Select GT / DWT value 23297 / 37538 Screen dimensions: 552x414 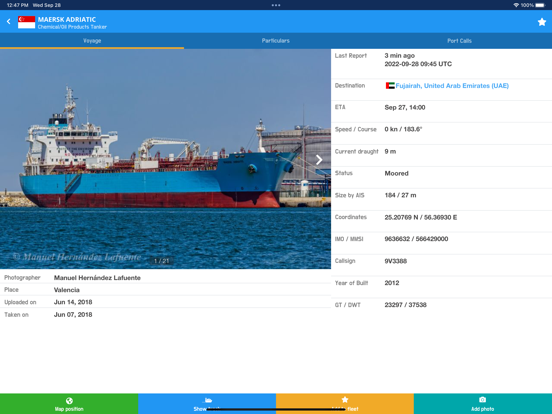pyautogui.click(x=406, y=305)
